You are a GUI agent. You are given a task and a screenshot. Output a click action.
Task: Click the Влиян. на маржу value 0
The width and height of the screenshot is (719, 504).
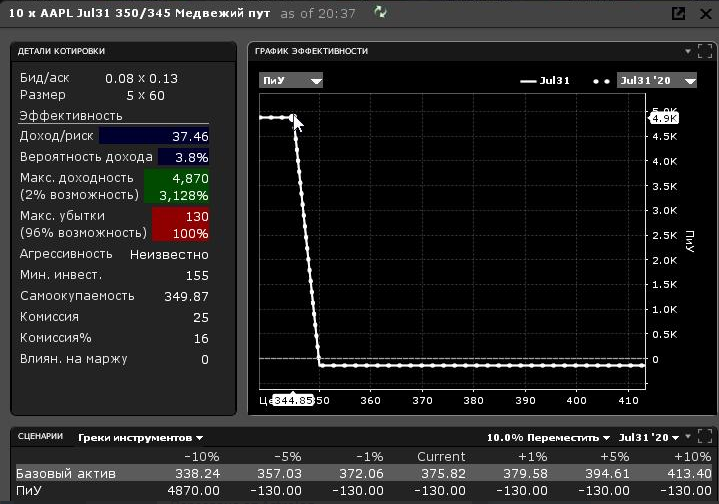[x=205, y=360]
